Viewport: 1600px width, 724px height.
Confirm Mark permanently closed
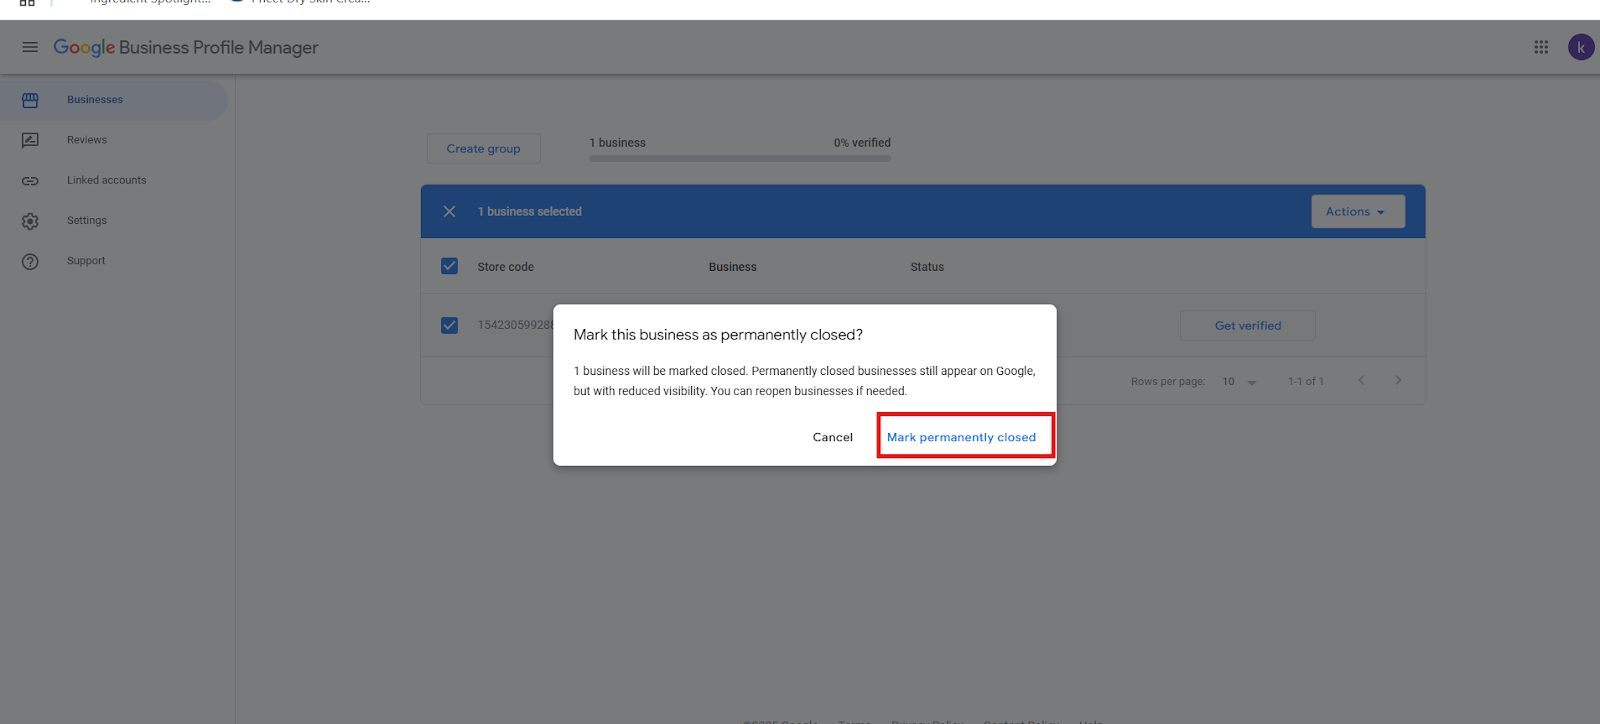(x=961, y=437)
